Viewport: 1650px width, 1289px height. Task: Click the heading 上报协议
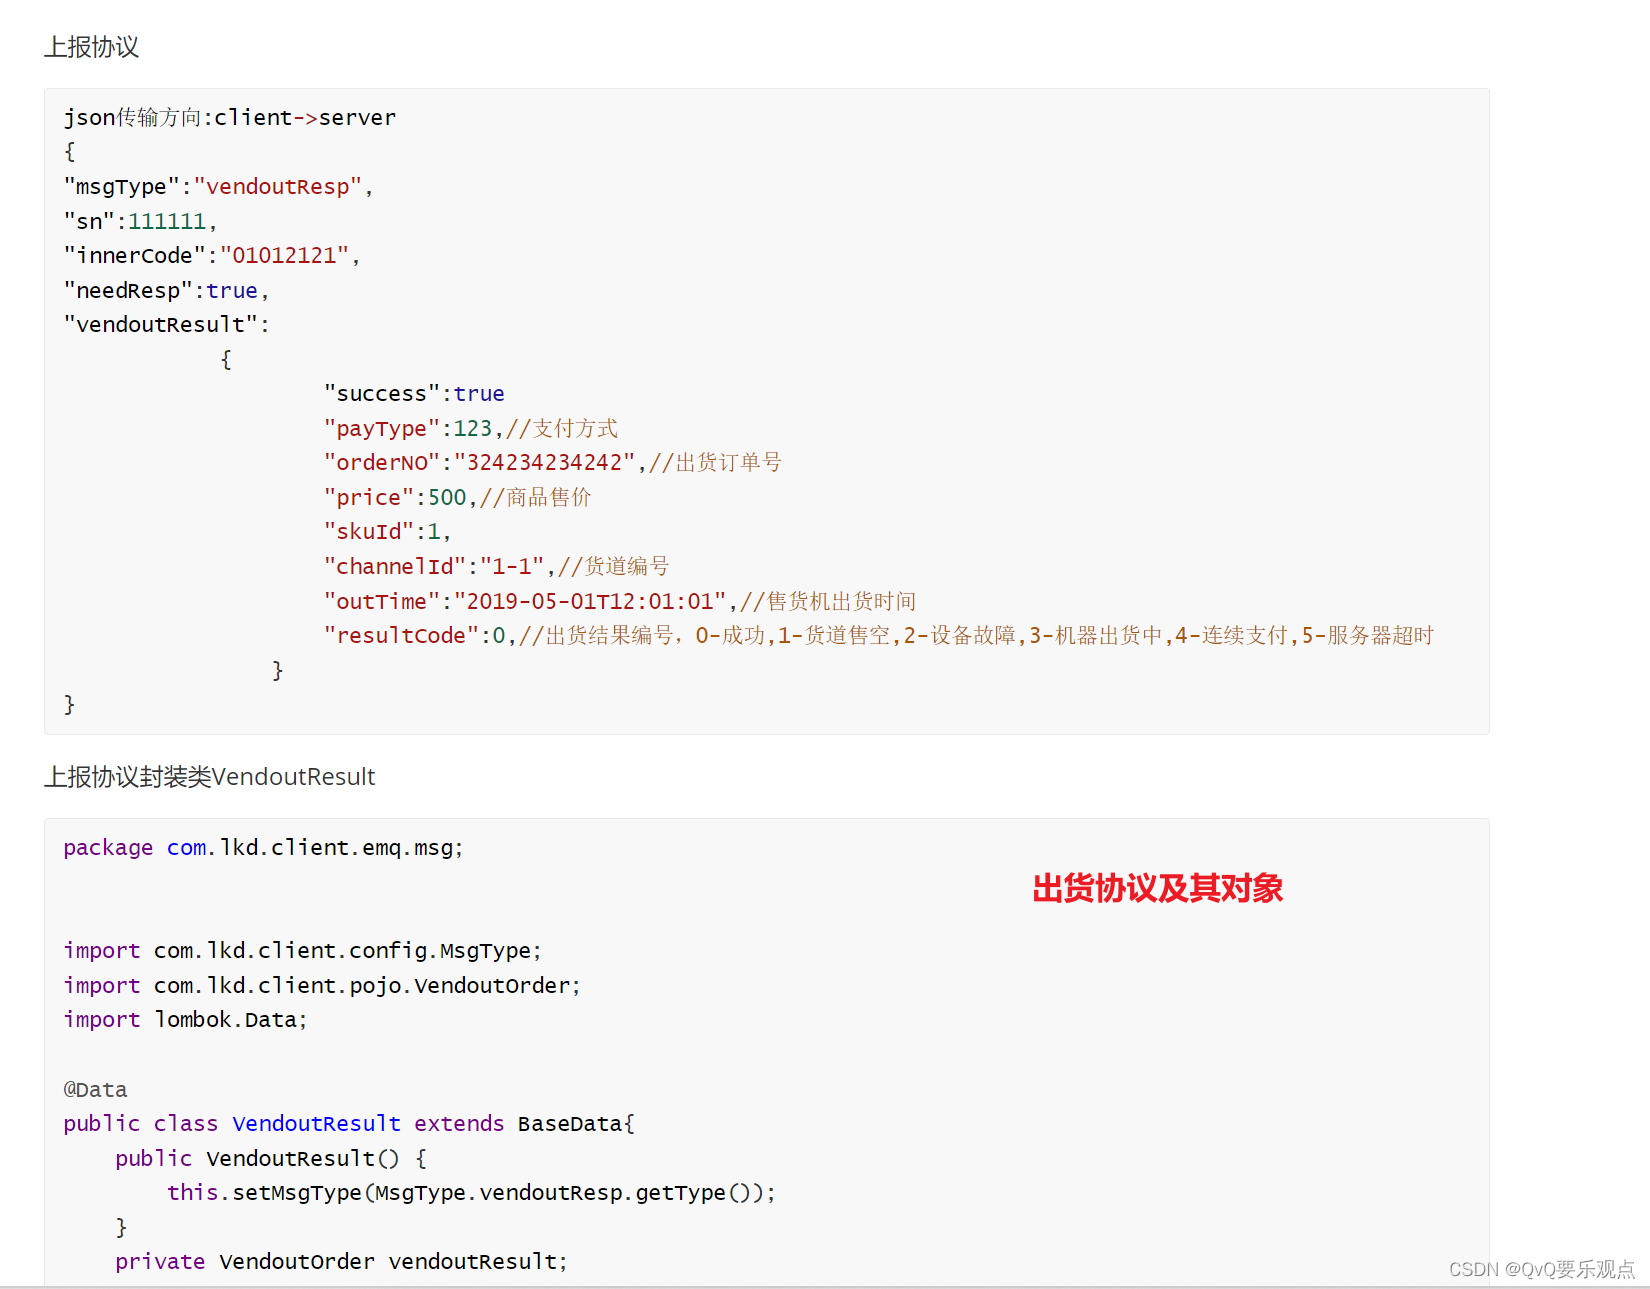point(91,47)
